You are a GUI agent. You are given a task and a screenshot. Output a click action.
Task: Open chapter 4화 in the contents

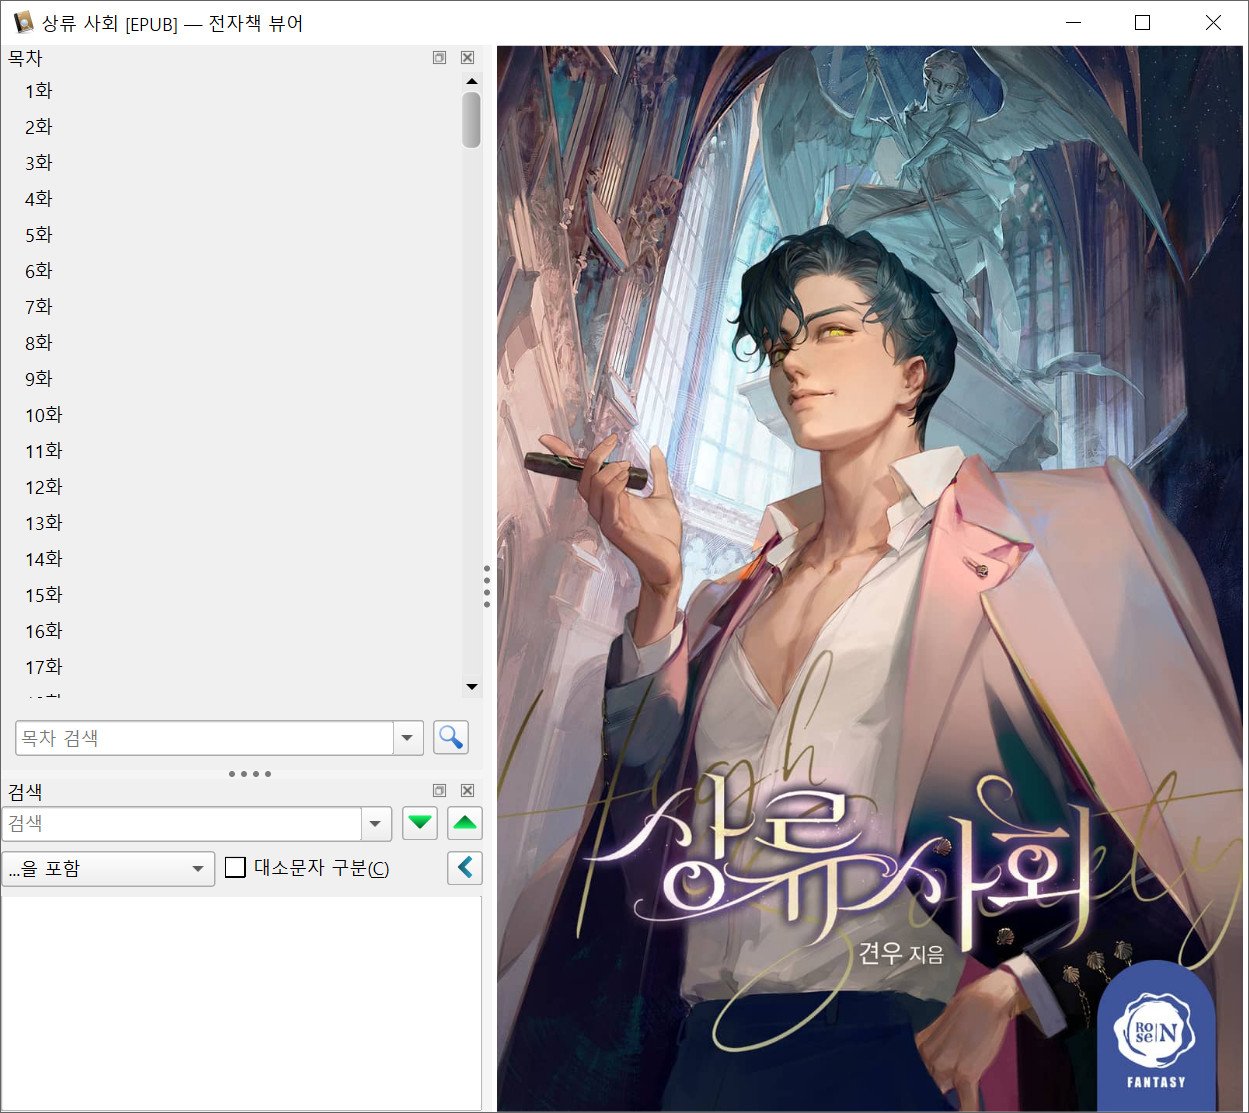[x=38, y=199]
